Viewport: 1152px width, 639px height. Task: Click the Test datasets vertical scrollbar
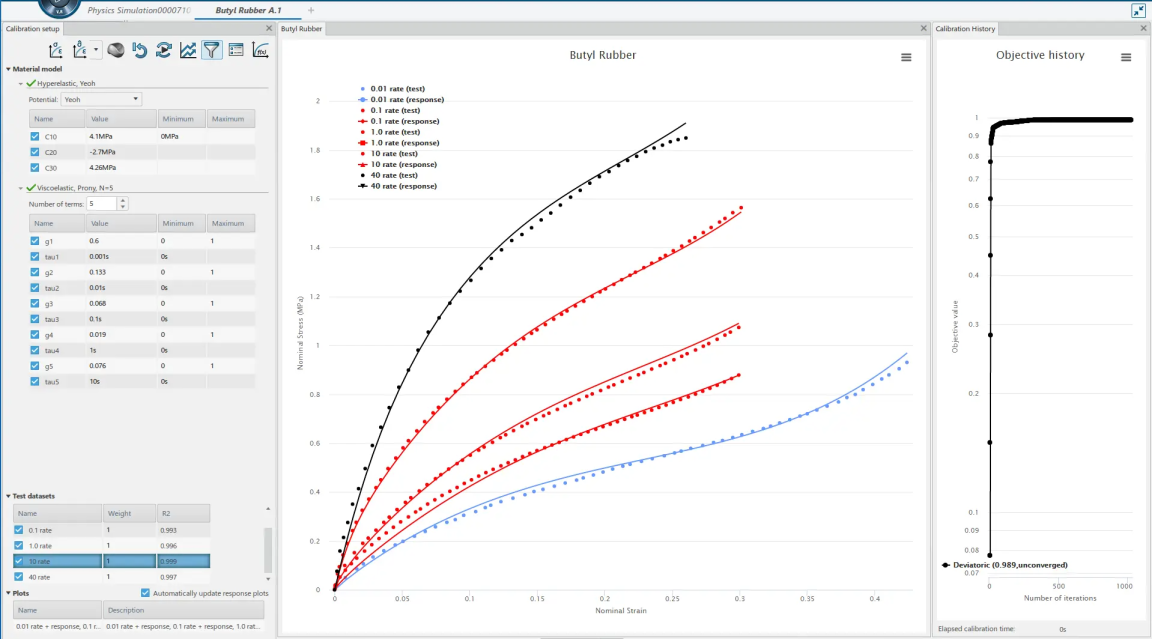(x=267, y=548)
